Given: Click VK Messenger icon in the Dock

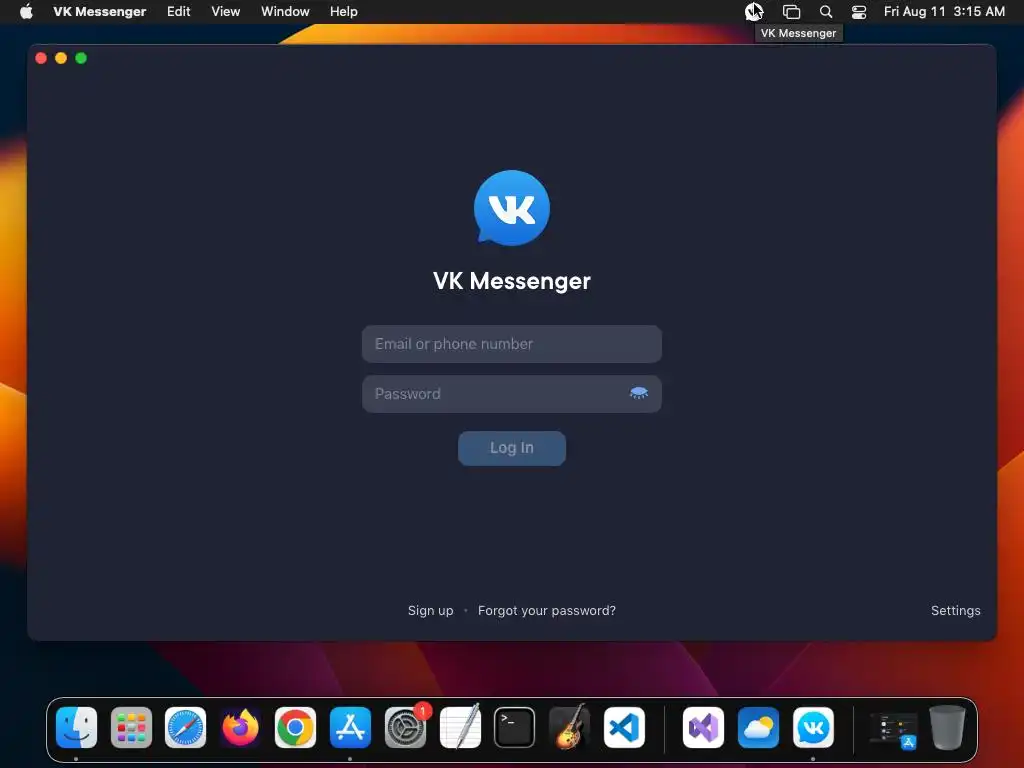Looking at the screenshot, I should [813, 727].
